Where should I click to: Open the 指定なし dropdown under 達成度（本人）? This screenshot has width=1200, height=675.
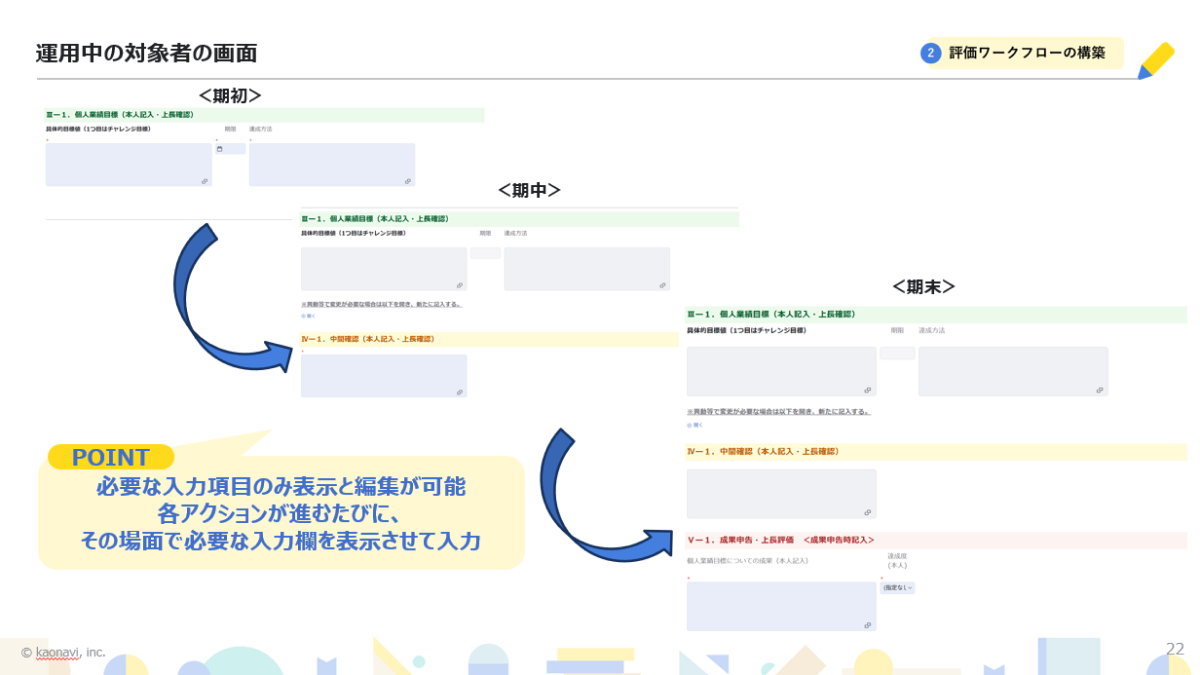tap(898, 588)
